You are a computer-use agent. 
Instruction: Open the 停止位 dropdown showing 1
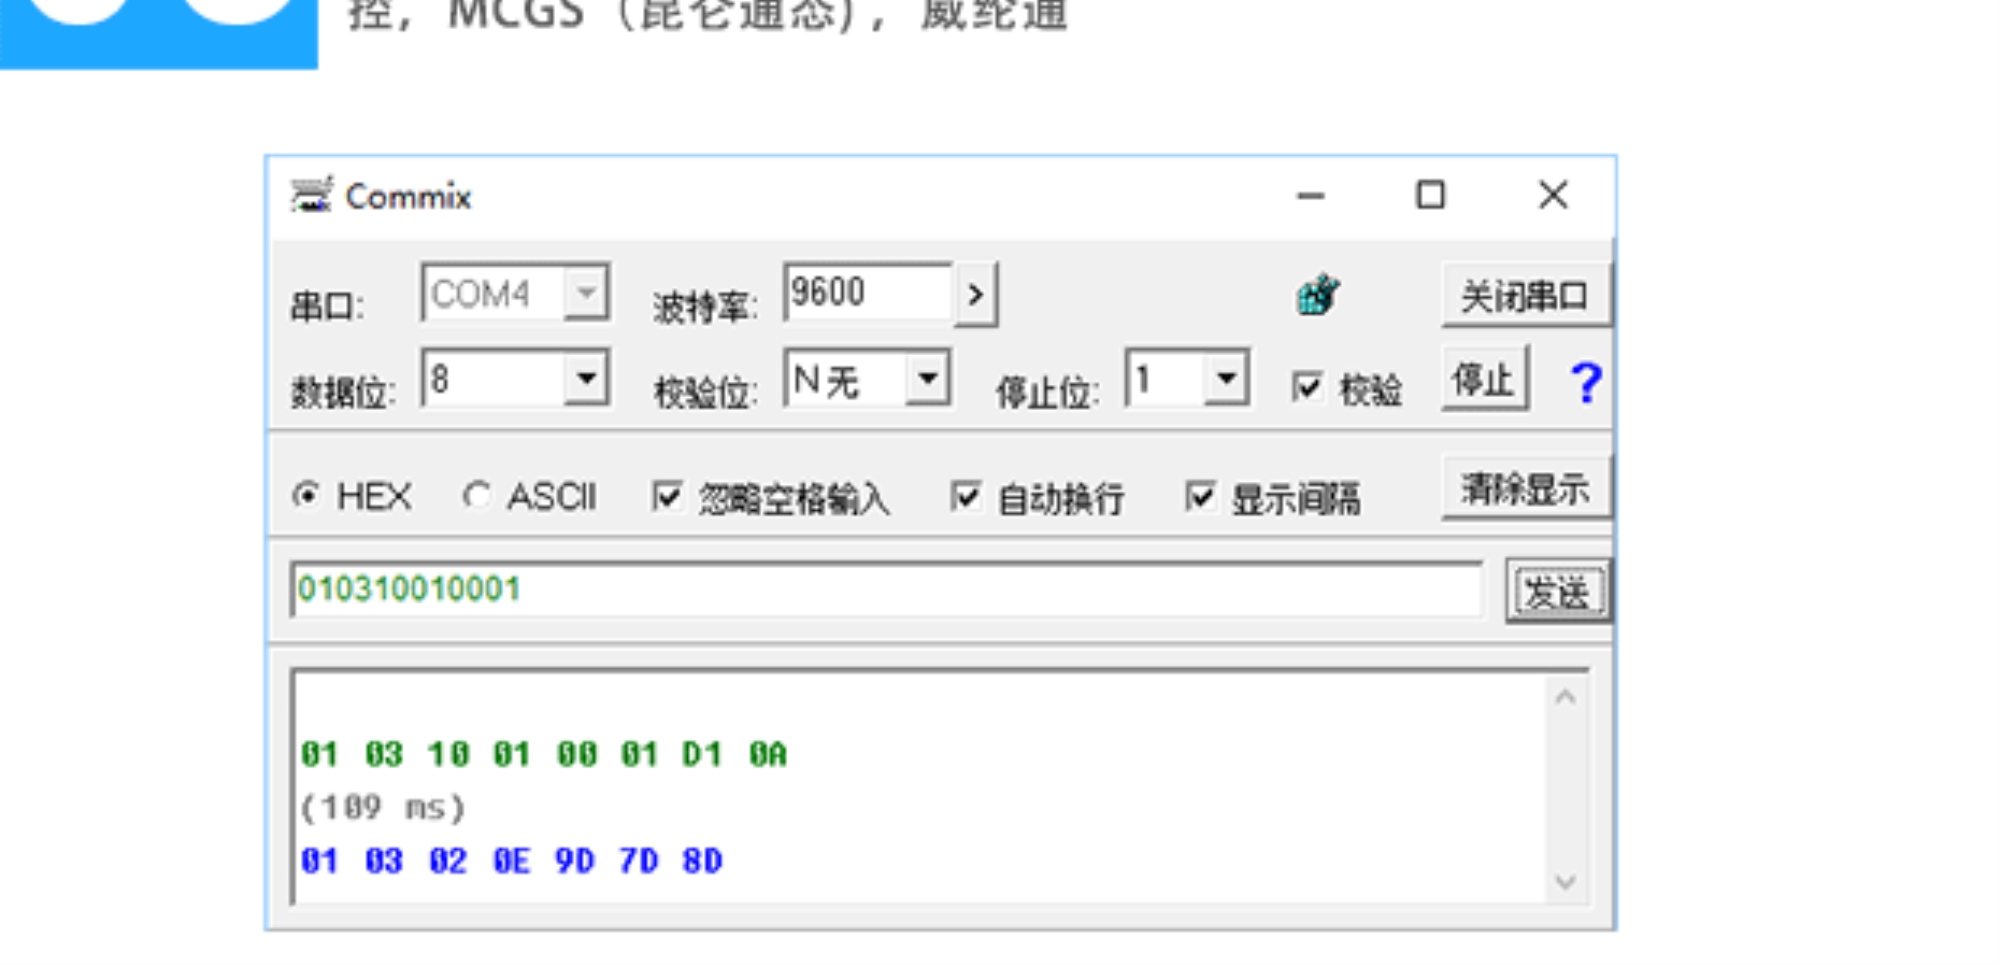pyautogui.click(x=1226, y=378)
